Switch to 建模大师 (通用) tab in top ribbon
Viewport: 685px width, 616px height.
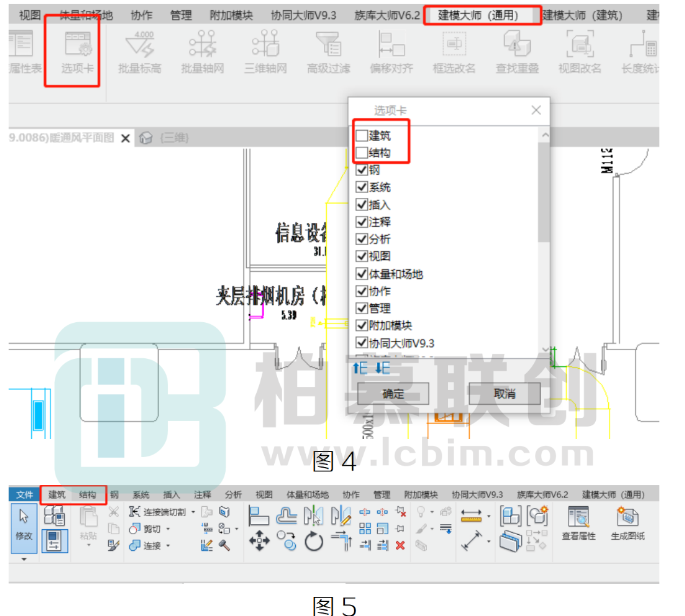click(x=478, y=15)
